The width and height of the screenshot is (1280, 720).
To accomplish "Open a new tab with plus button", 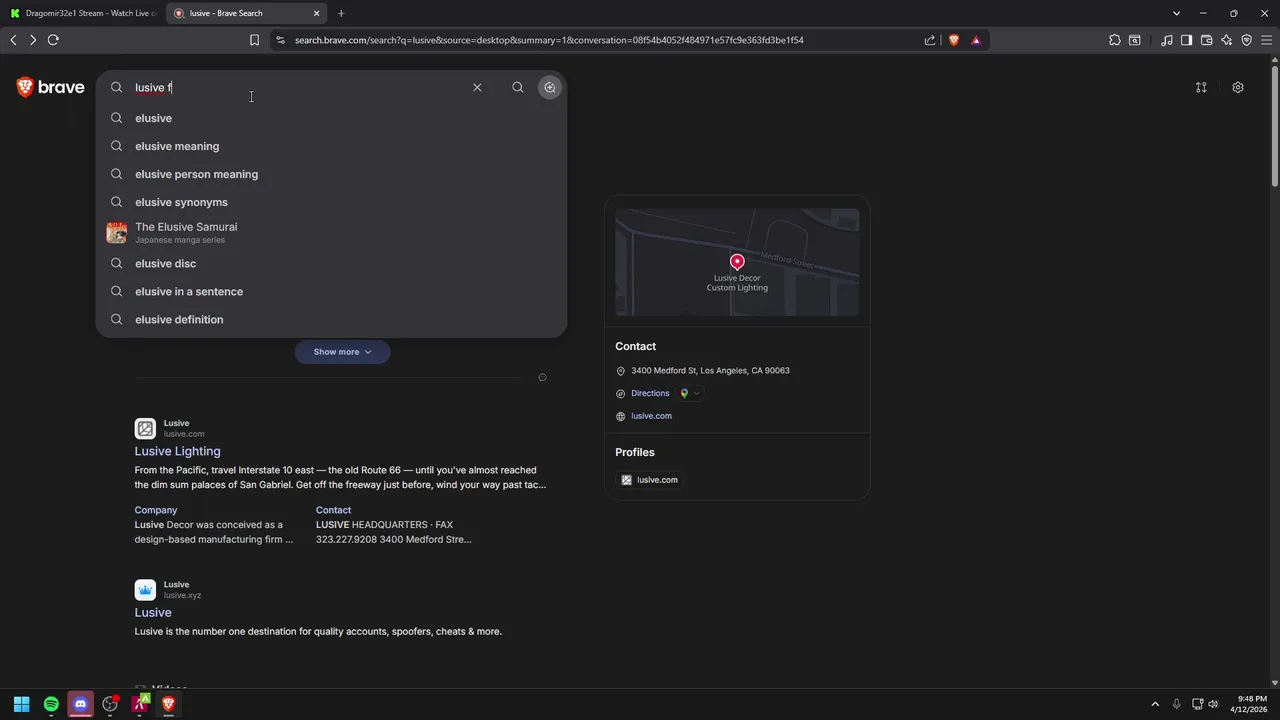I will click(x=341, y=13).
